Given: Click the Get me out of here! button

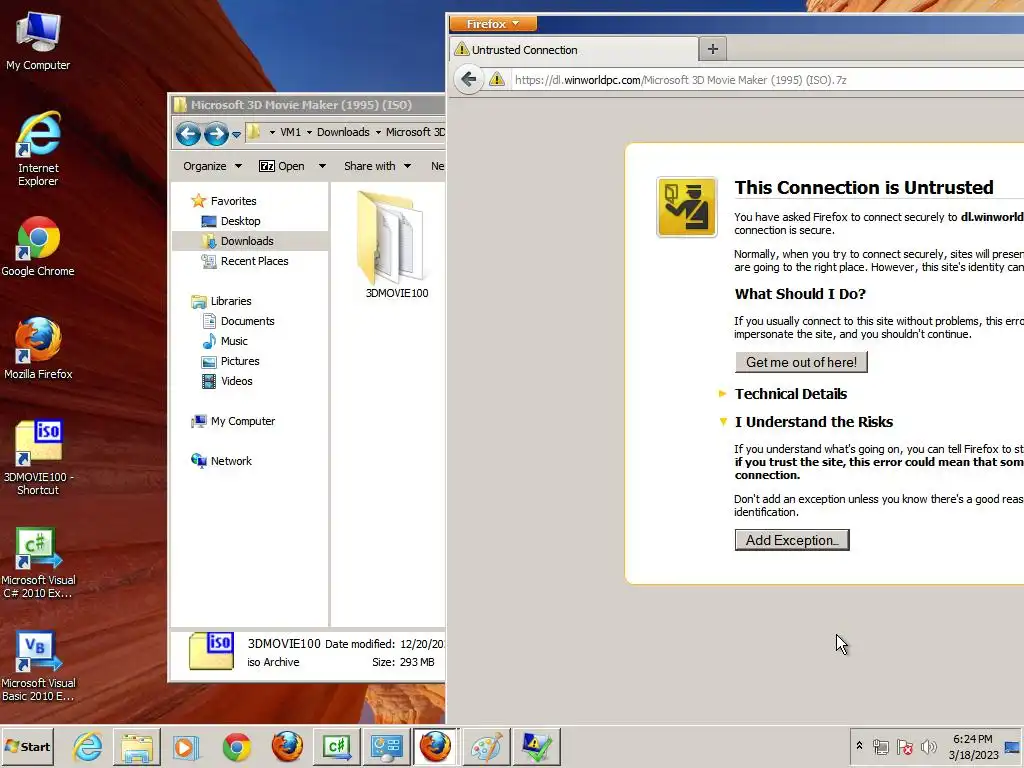Looking at the screenshot, I should (x=801, y=362).
